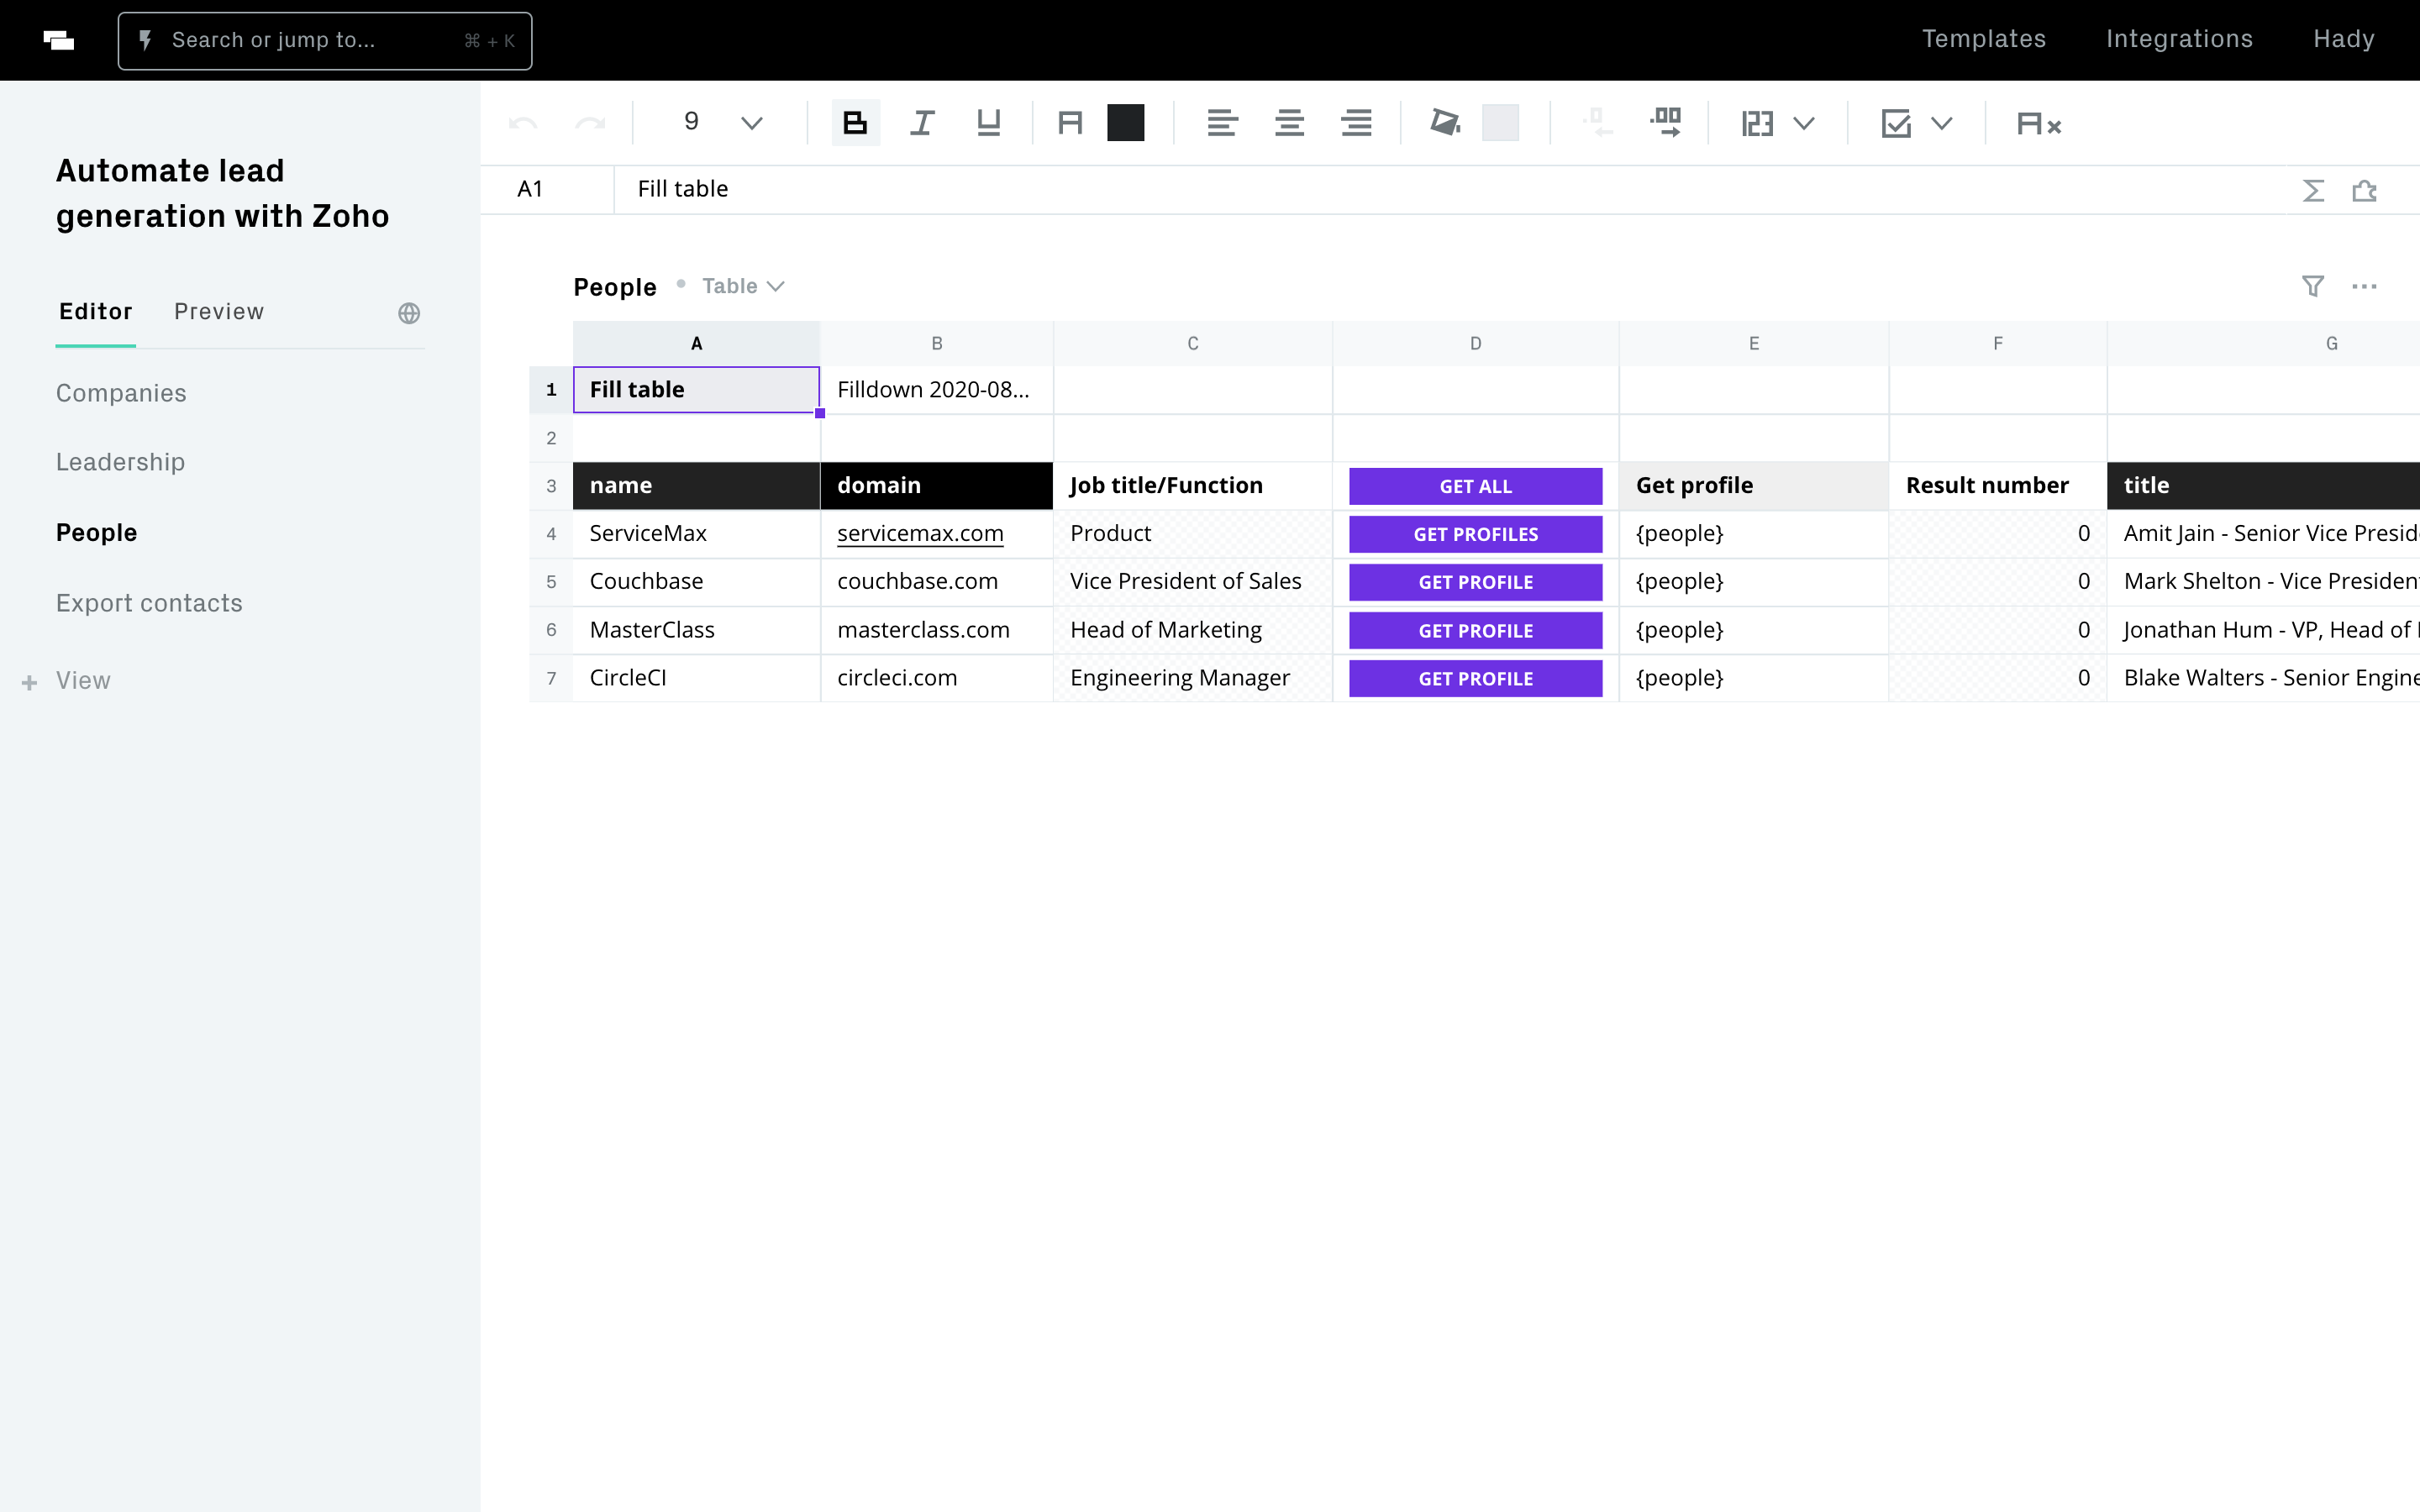Click GET PROFILES for ServiceMax
The width and height of the screenshot is (2420, 1512).
[x=1475, y=534]
